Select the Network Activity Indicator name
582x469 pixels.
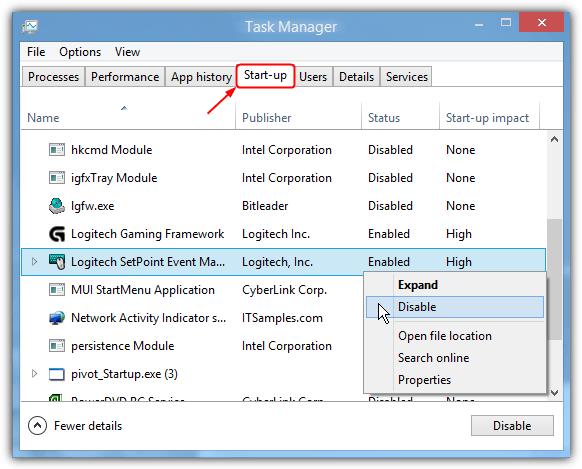[148, 318]
